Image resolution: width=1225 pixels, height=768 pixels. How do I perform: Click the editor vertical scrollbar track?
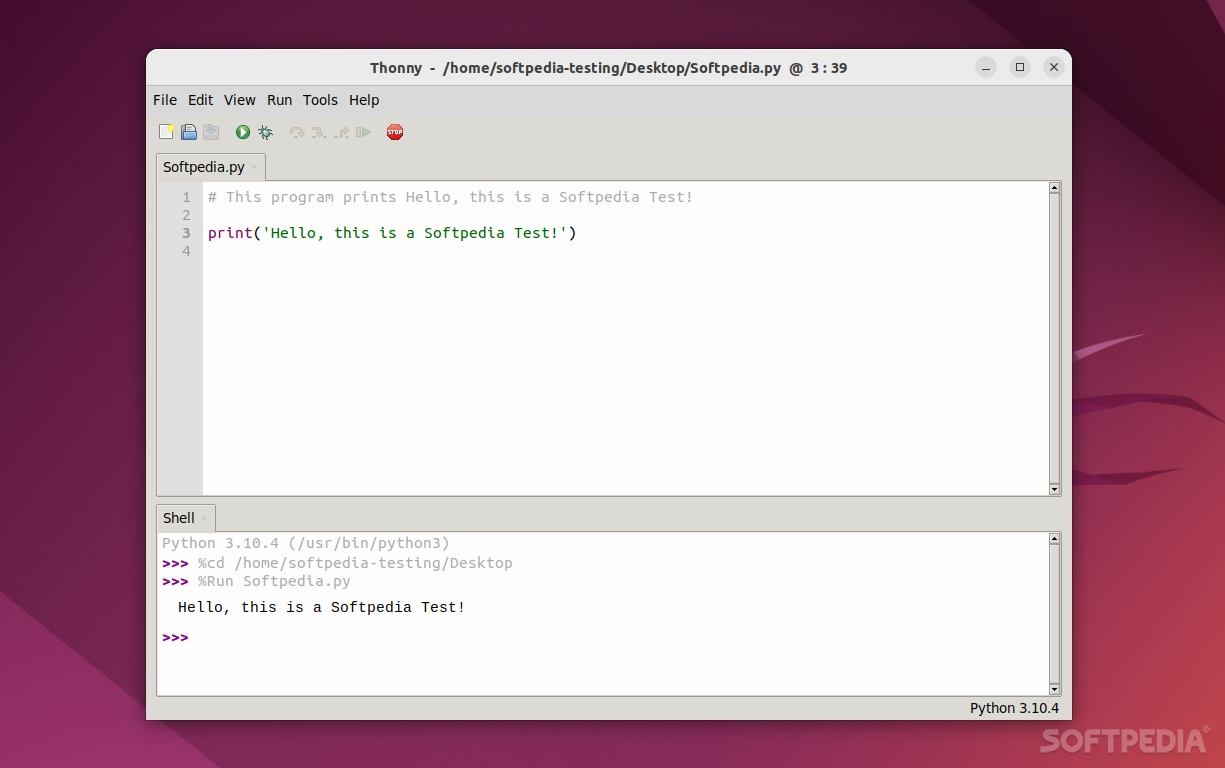[x=1054, y=338]
